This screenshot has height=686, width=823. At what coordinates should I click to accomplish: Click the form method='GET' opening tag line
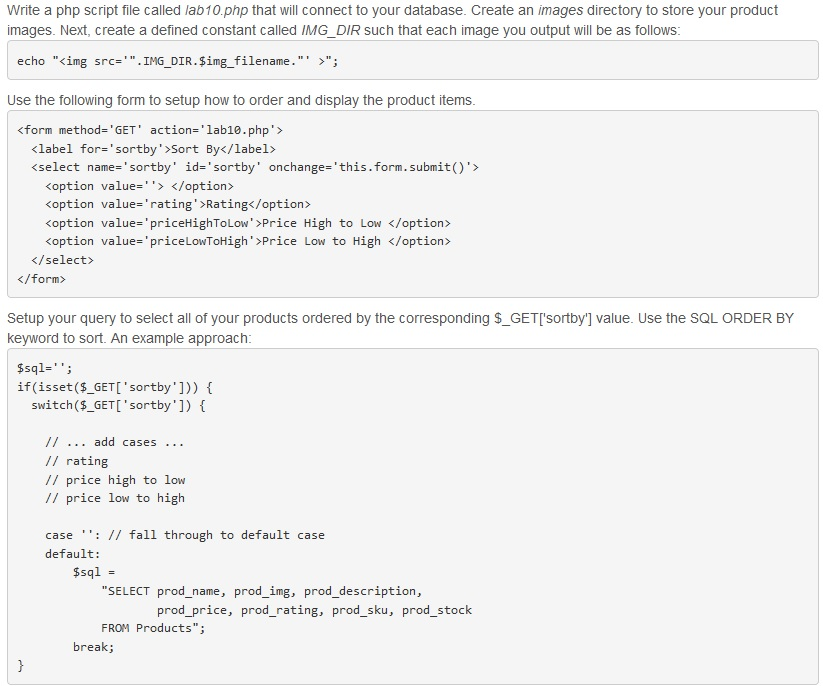click(150, 130)
